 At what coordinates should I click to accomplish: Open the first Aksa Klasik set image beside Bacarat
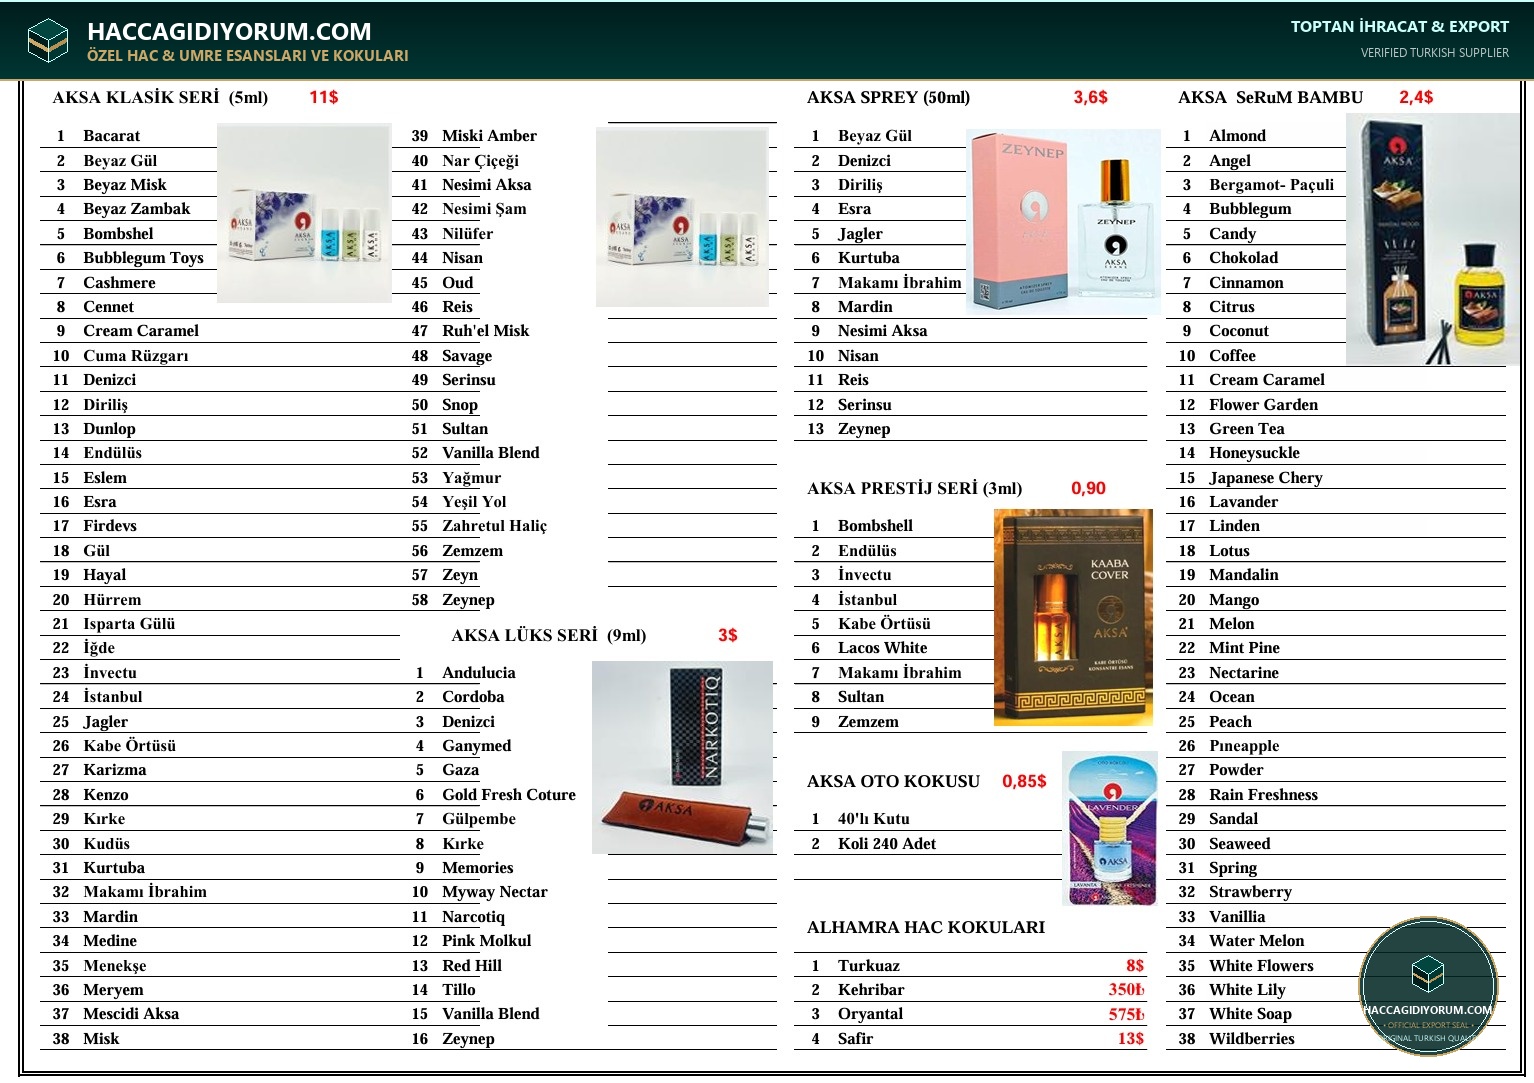pos(304,213)
